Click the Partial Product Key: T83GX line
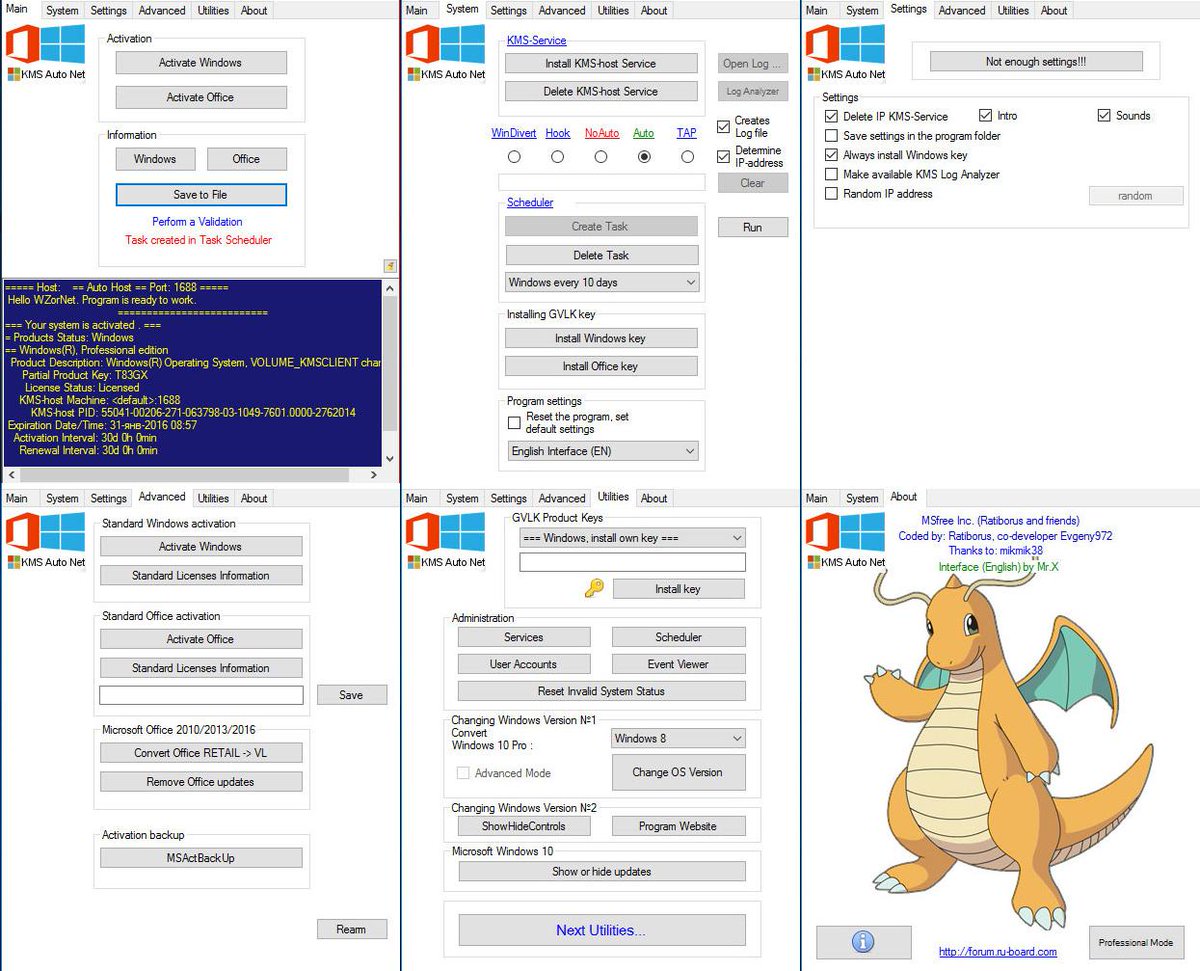This screenshot has height=971, width=1200. coord(83,374)
